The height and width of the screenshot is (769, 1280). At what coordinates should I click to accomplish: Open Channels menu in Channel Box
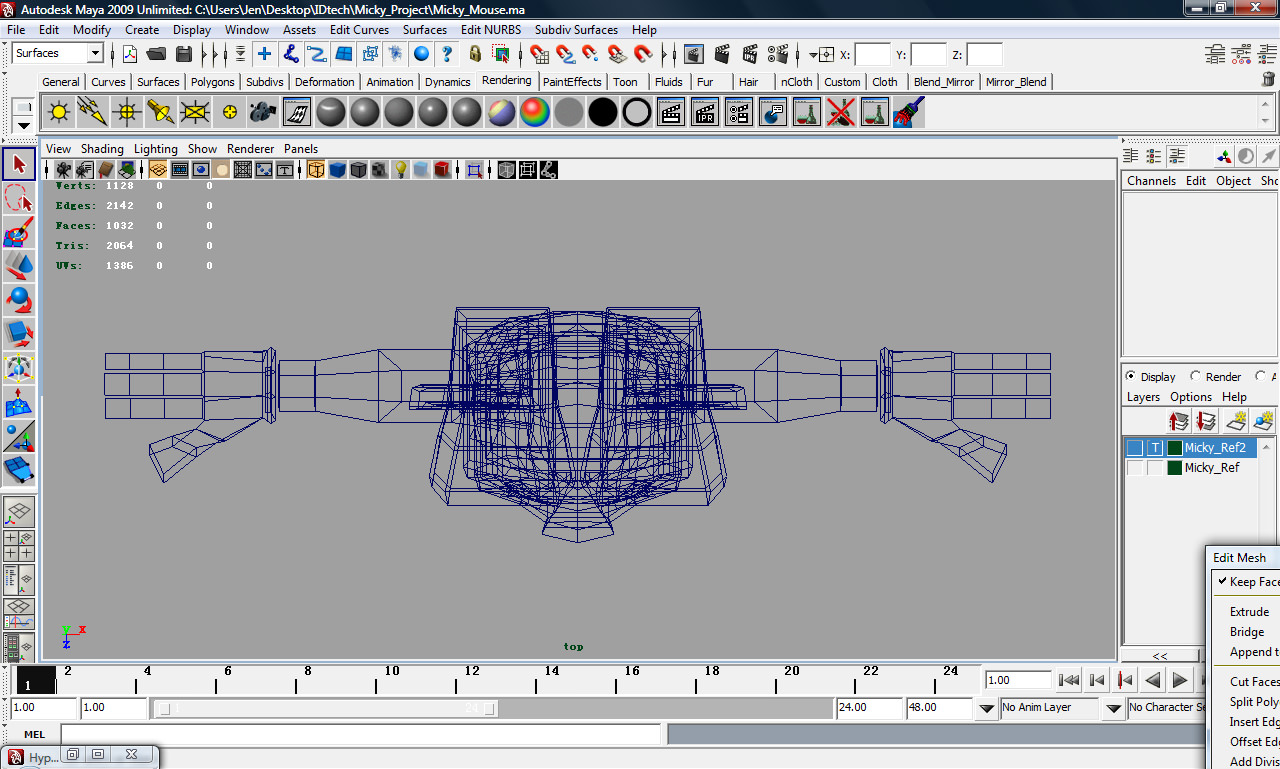coord(1151,181)
